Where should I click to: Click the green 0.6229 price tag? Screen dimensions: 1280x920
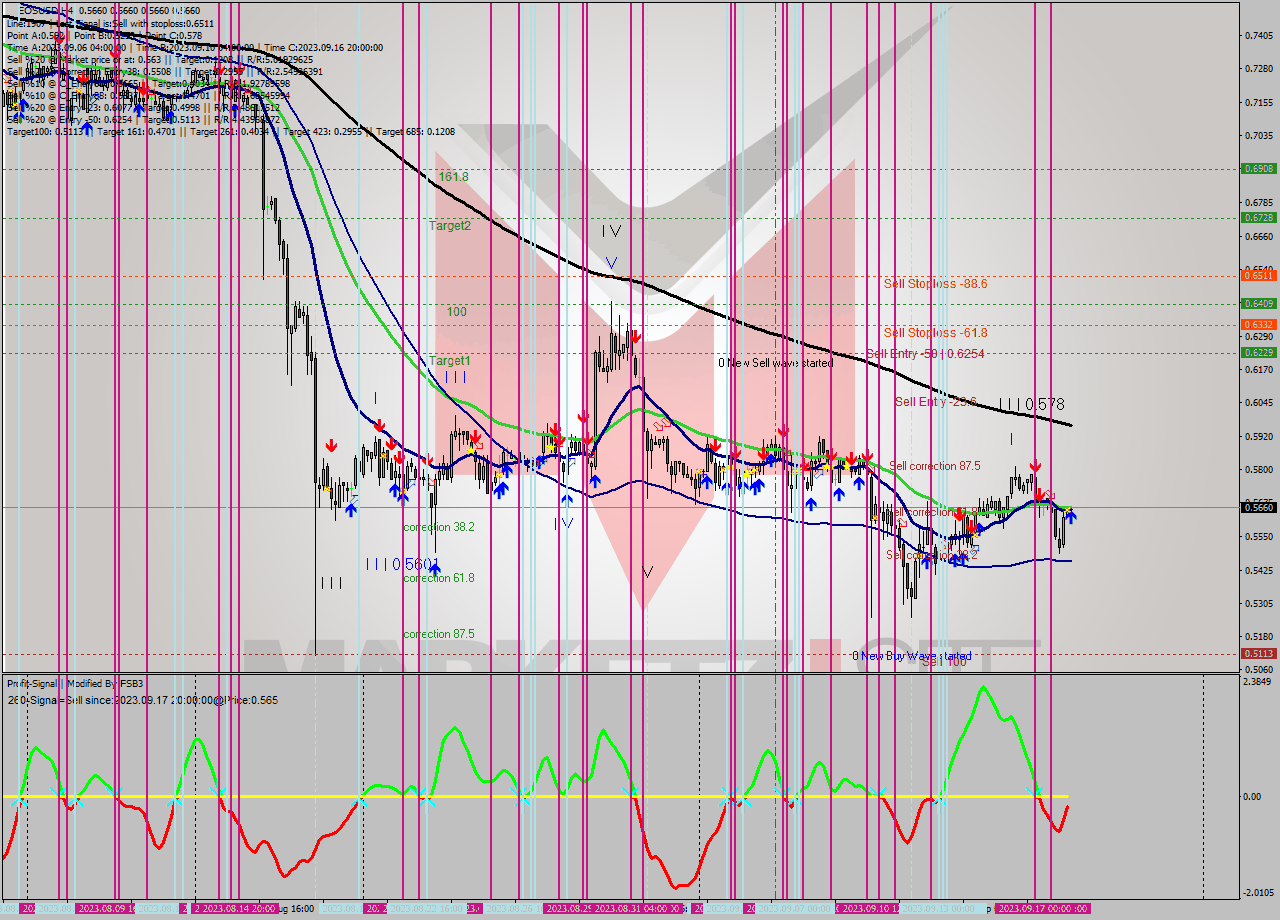click(x=1257, y=352)
